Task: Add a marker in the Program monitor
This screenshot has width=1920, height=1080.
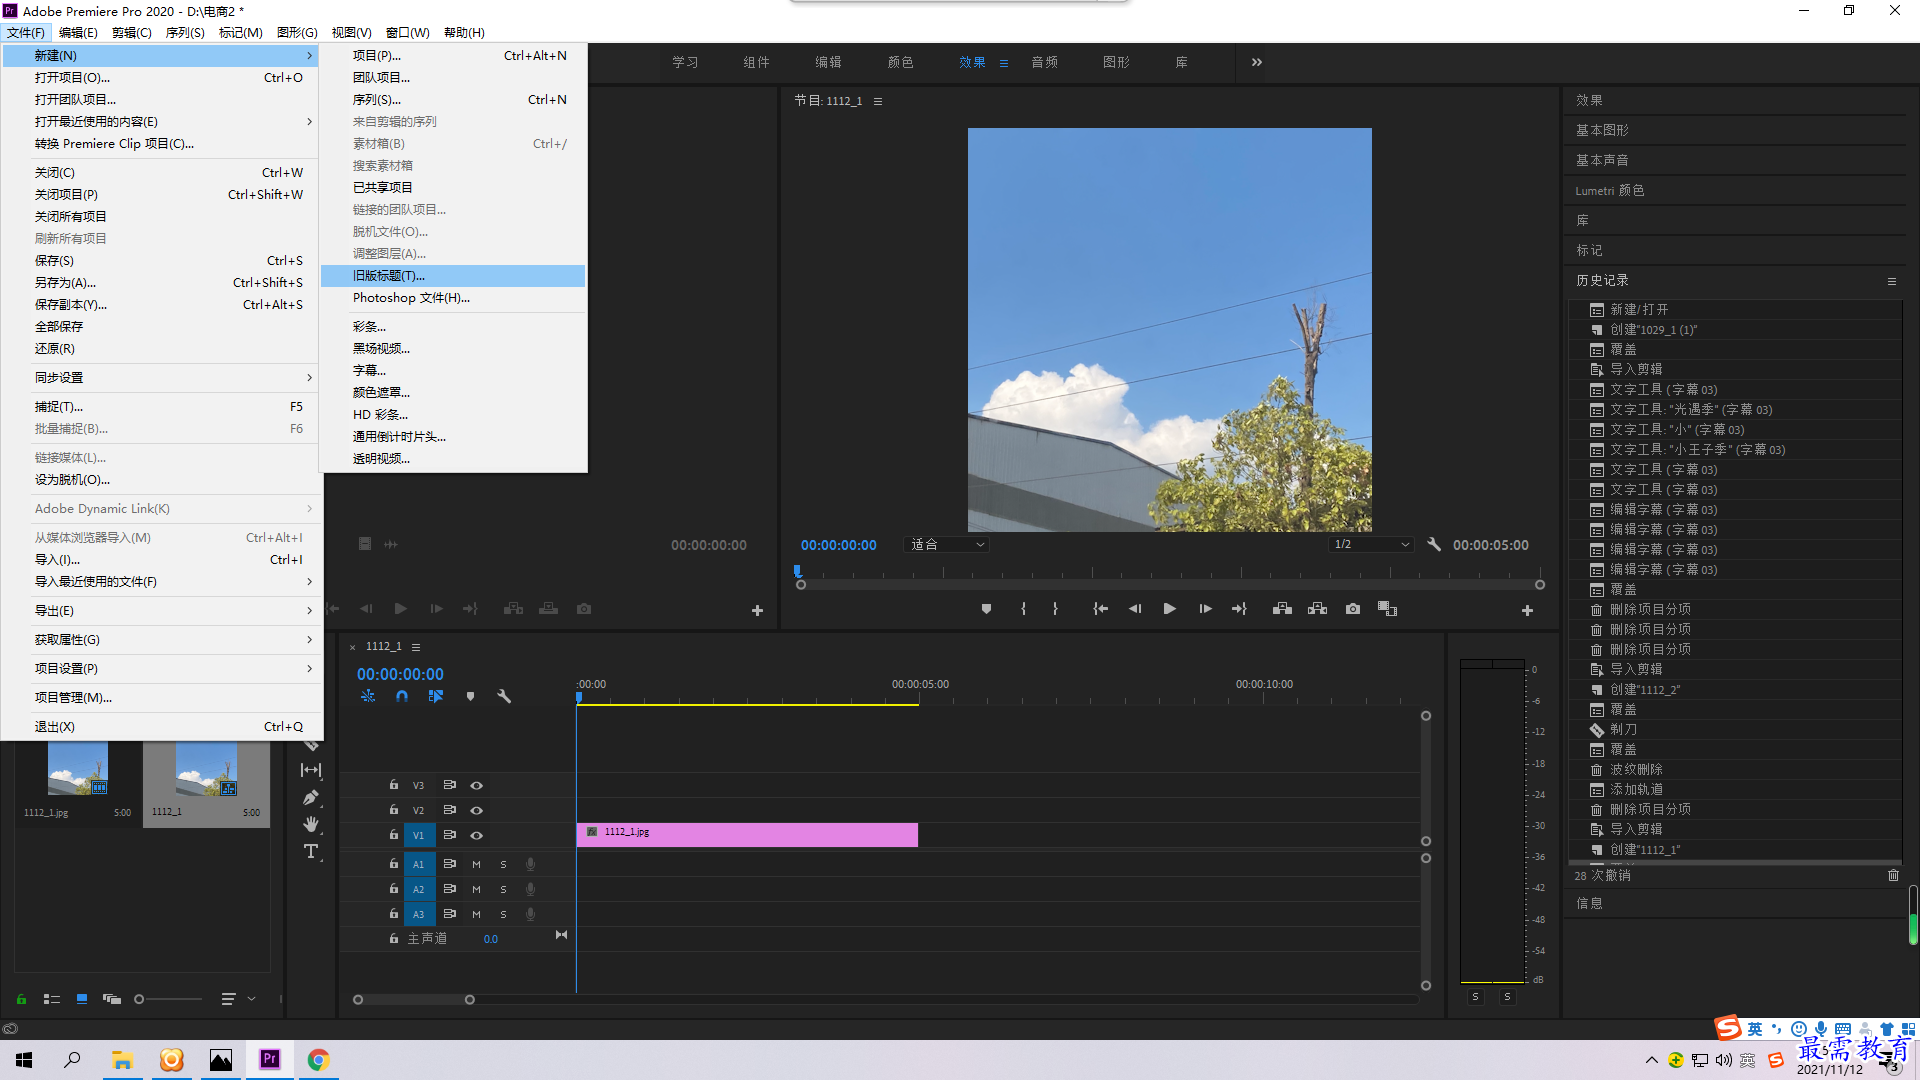Action: click(986, 609)
